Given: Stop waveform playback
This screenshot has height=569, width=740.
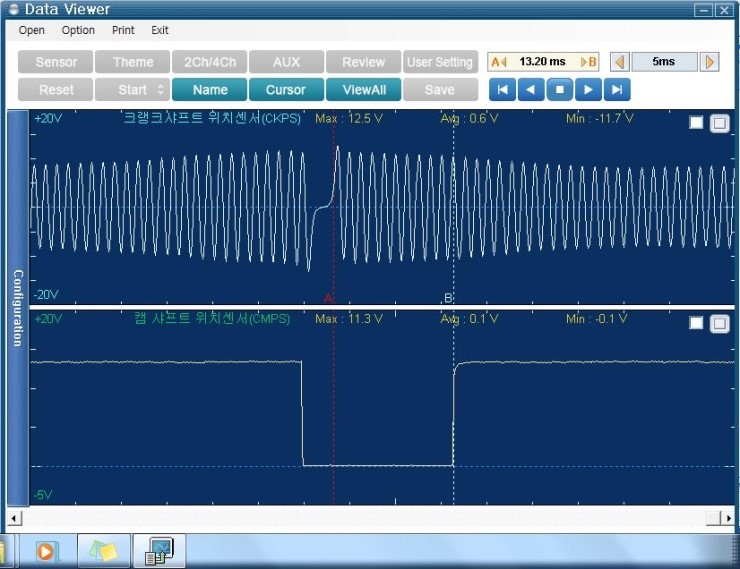Looking at the screenshot, I should [560, 90].
